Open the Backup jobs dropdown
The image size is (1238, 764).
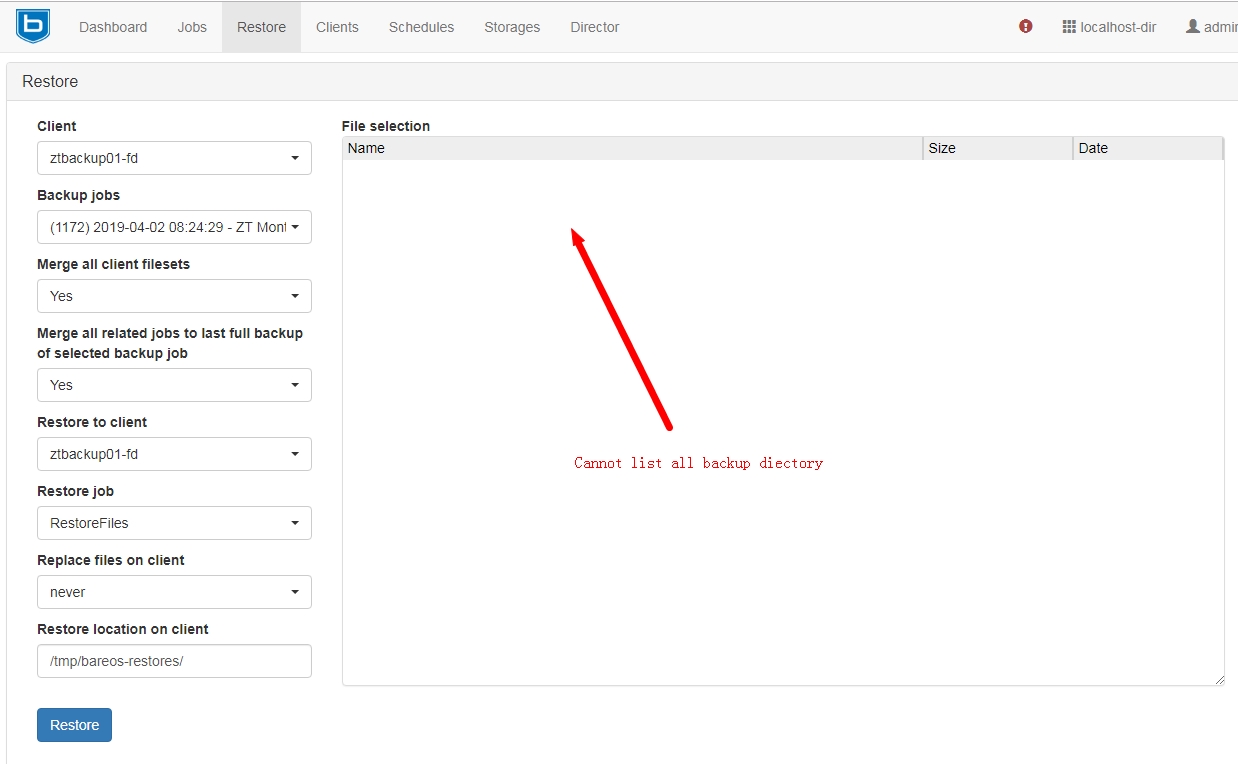point(174,227)
